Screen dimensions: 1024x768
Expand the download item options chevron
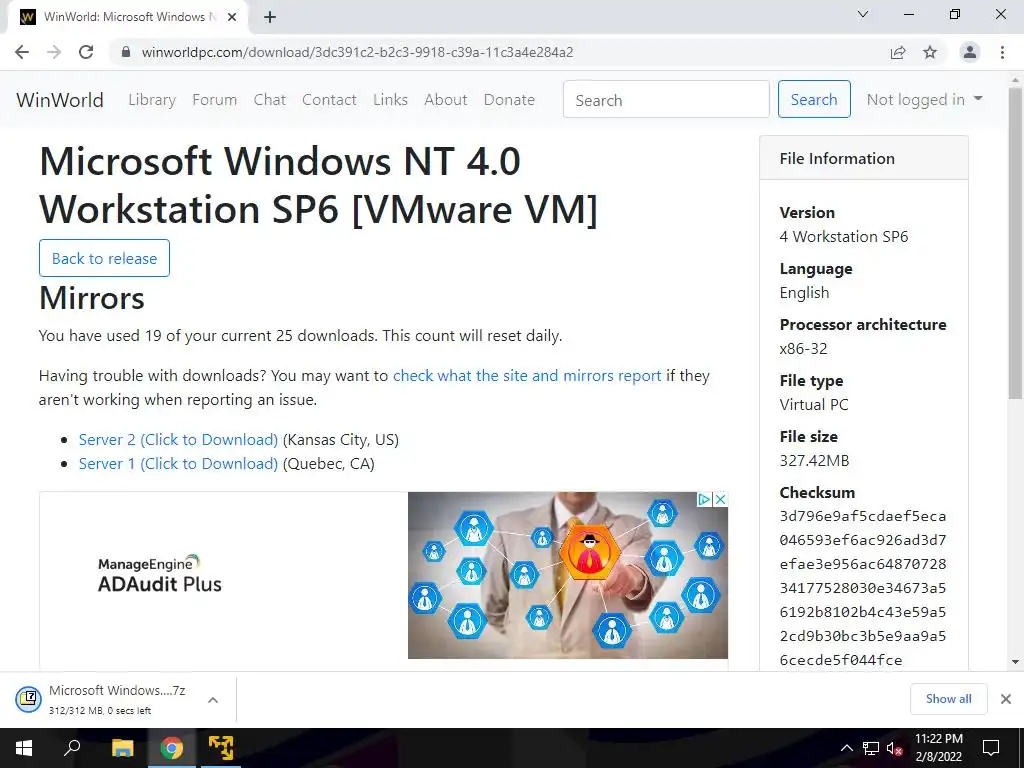(213, 699)
